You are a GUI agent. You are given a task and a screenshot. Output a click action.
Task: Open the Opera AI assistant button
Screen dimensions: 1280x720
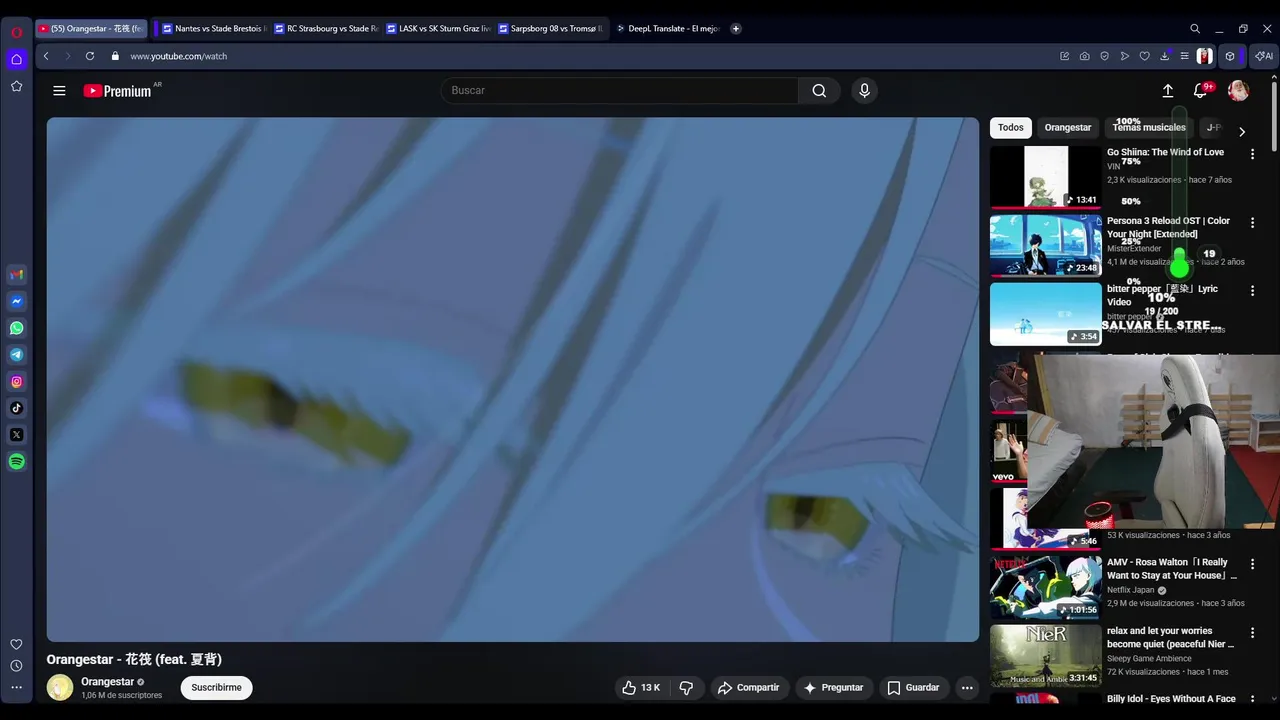tap(1264, 56)
